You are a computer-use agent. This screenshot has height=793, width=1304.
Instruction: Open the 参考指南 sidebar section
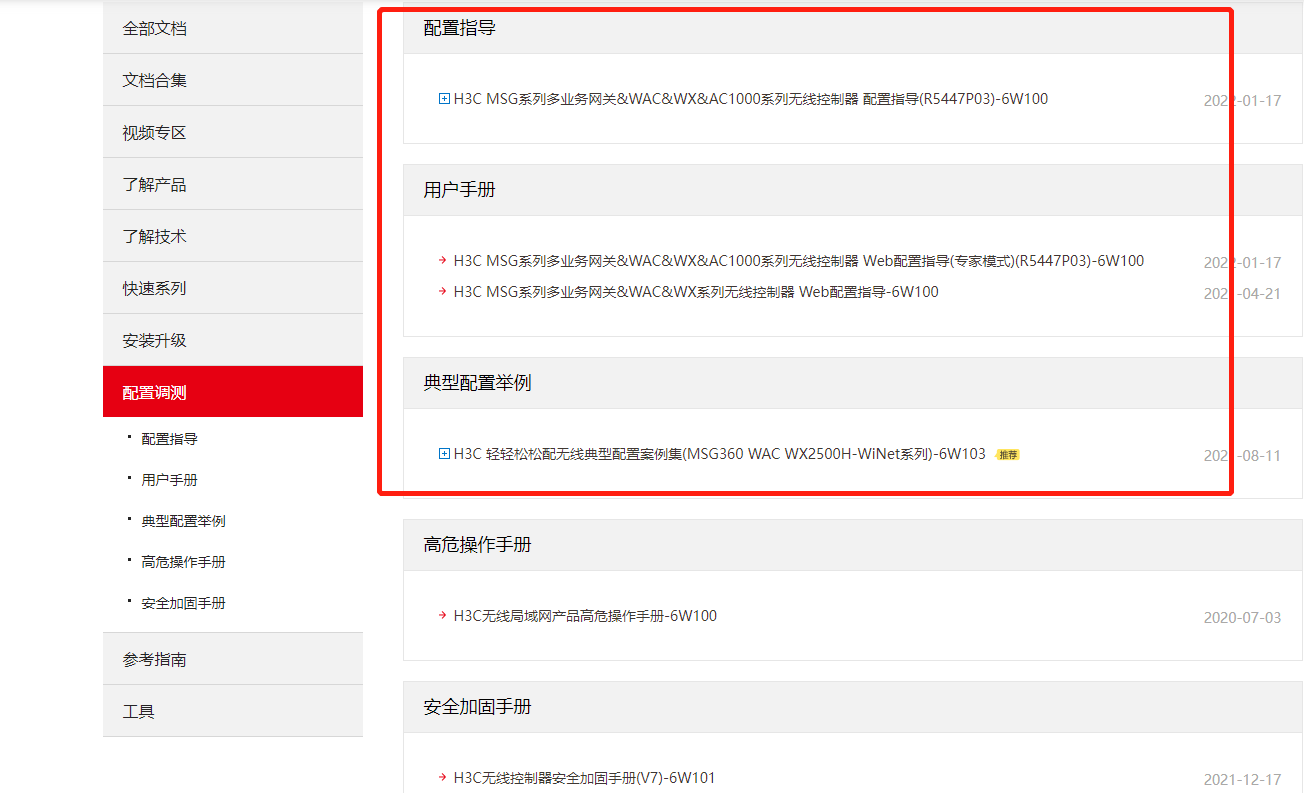[x=233, y=659]
